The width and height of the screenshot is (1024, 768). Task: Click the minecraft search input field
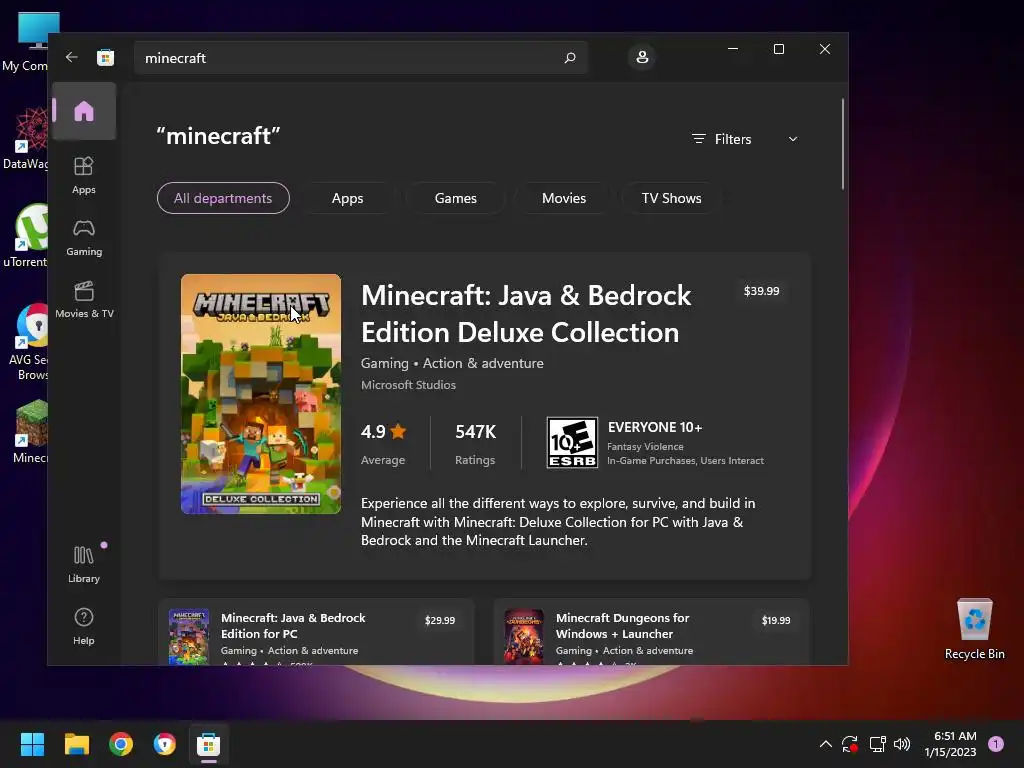(x=360, y=57)
